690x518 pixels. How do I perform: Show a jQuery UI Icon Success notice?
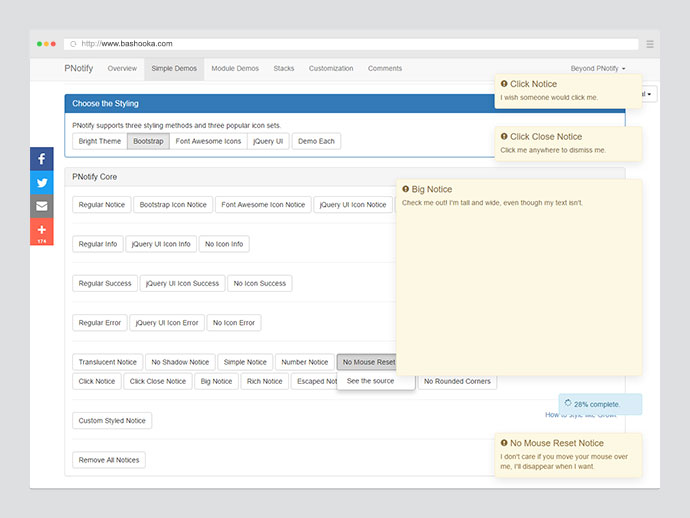click(183, 283)
